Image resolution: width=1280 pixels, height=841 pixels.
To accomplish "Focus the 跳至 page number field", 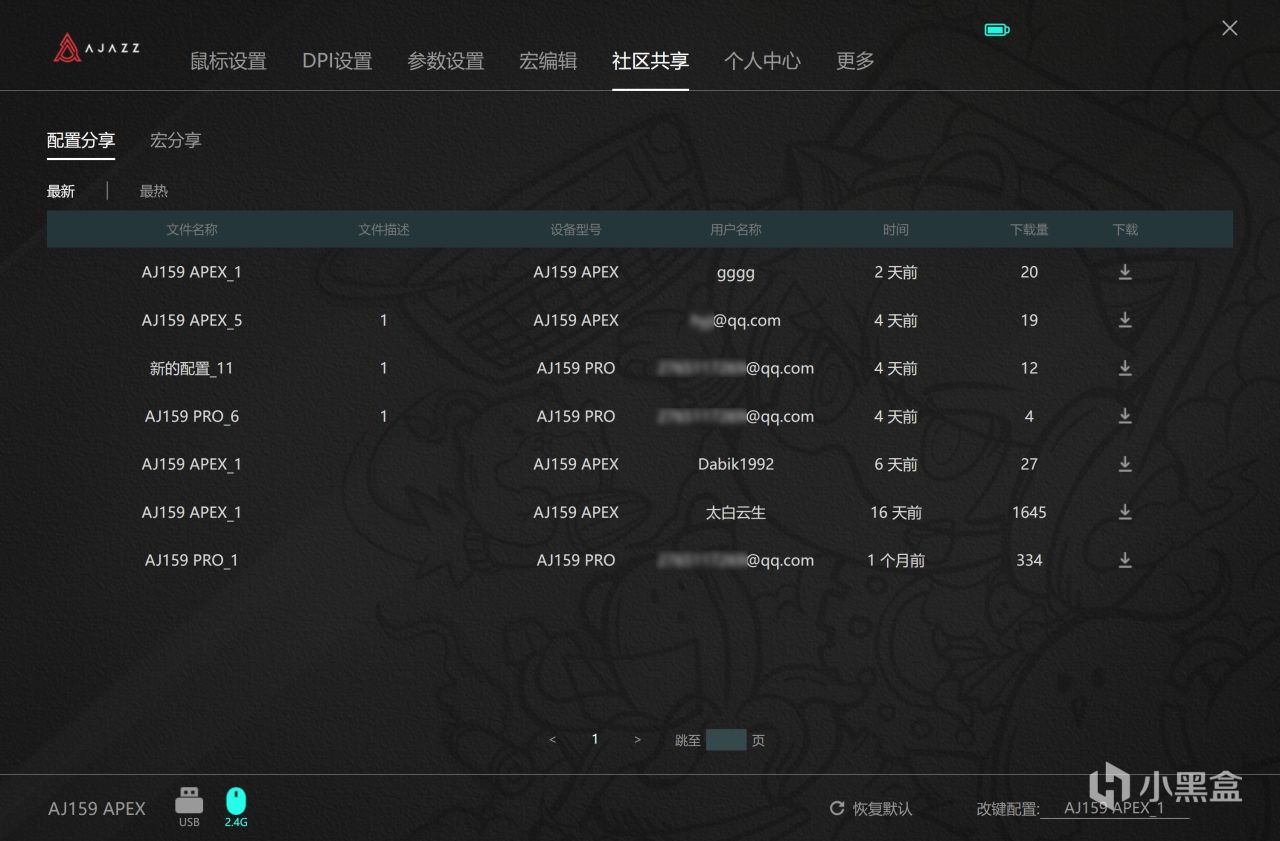I will pyautogui.click(x=726, y=740).
